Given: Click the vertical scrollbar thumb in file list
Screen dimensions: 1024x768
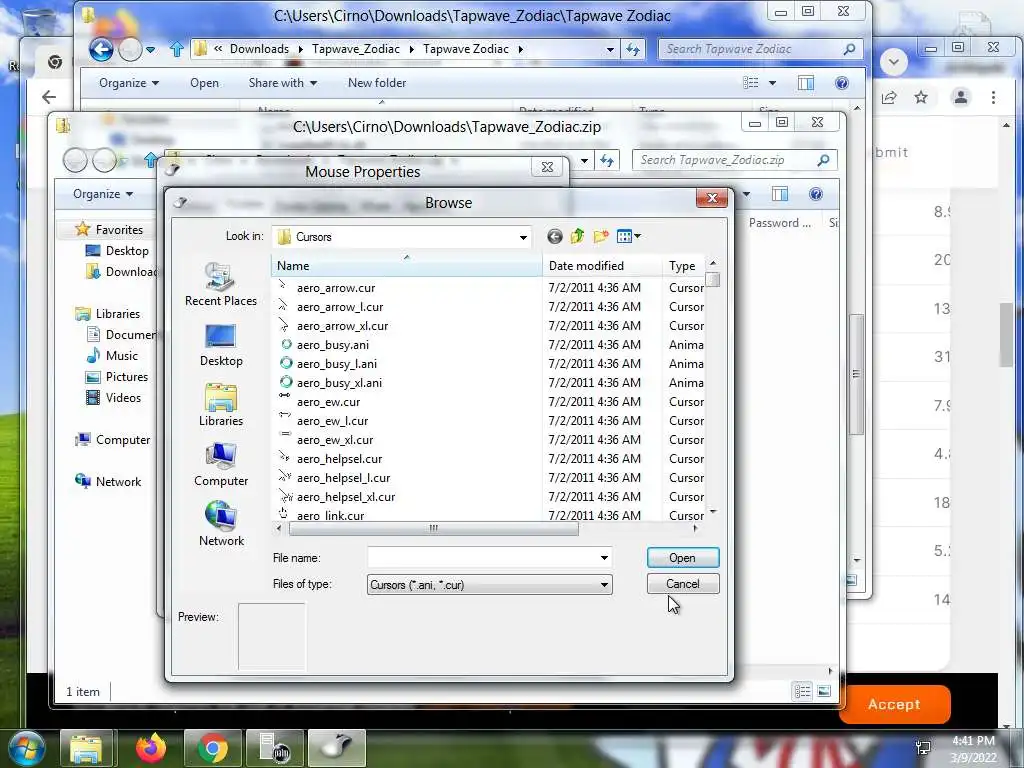Looking at the screenshot, I should 713,280.
